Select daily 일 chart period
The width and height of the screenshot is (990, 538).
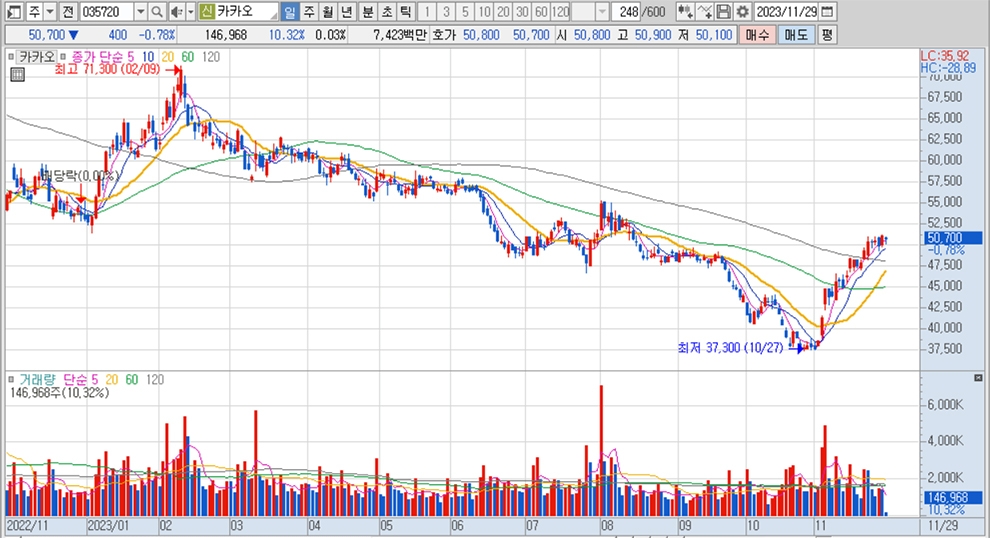click(x=290, y=11)
